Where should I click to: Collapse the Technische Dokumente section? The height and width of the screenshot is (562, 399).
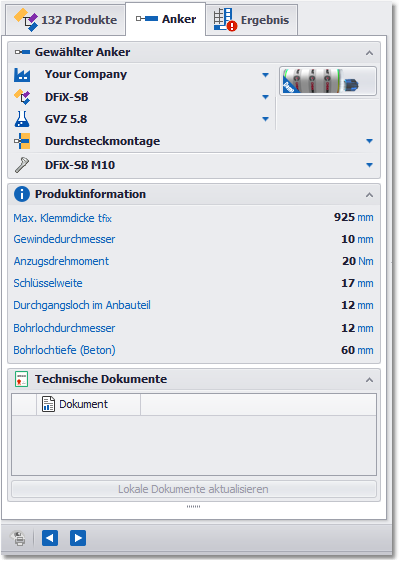[x=369, y=380]
